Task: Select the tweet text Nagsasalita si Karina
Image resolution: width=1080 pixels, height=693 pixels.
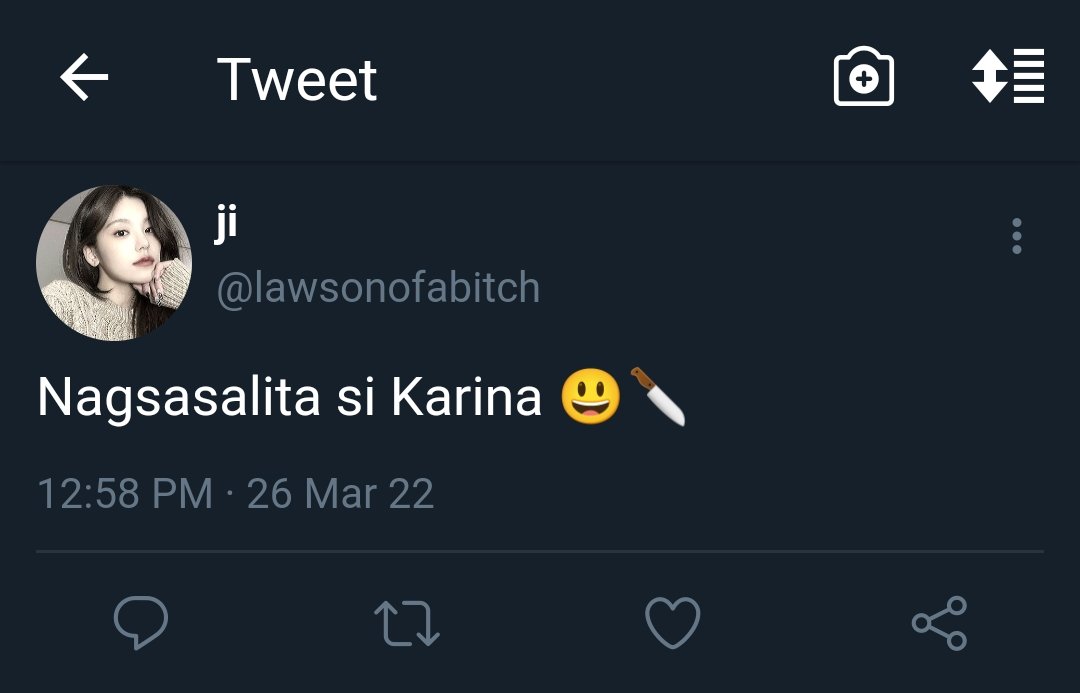Action: point(290,397)
